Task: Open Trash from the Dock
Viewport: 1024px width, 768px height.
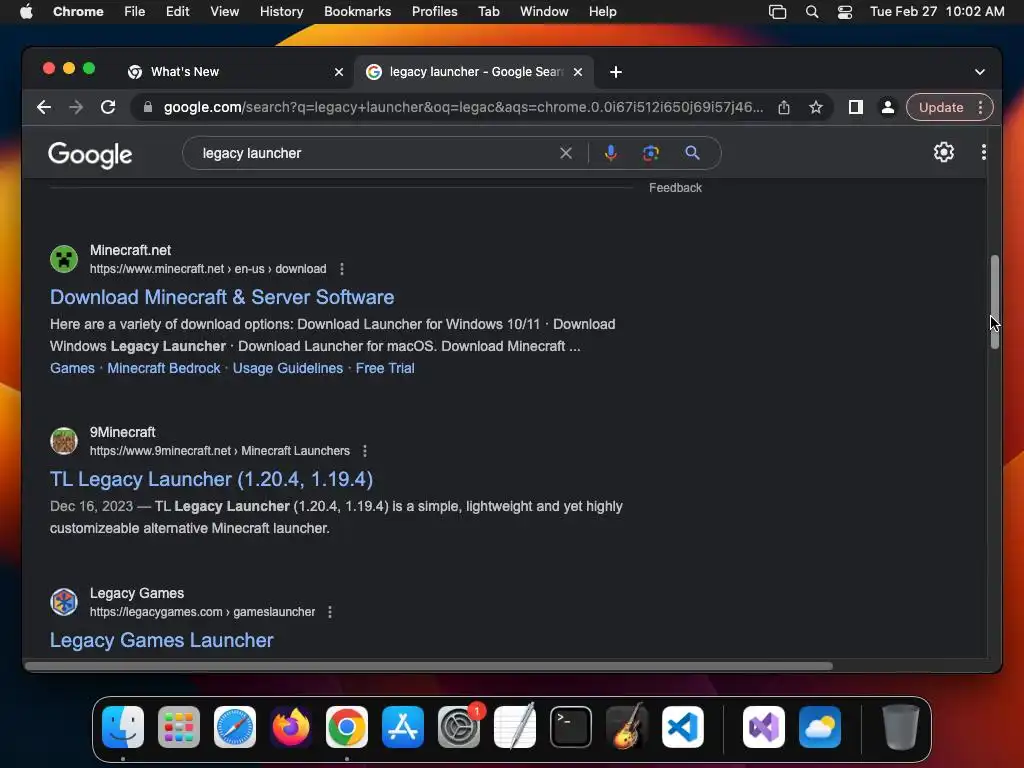Action: point(901,727)
